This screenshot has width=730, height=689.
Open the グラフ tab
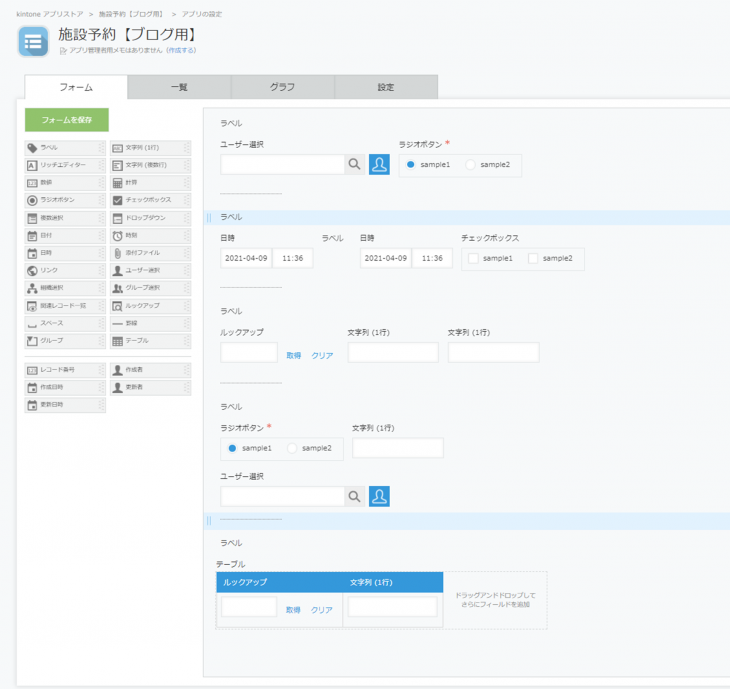click(283, 87)
